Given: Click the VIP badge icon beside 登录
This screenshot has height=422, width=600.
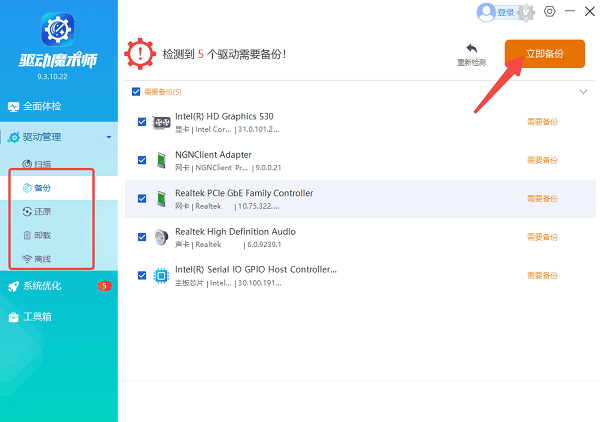Looking at the screenshot, I should [526, 13].
